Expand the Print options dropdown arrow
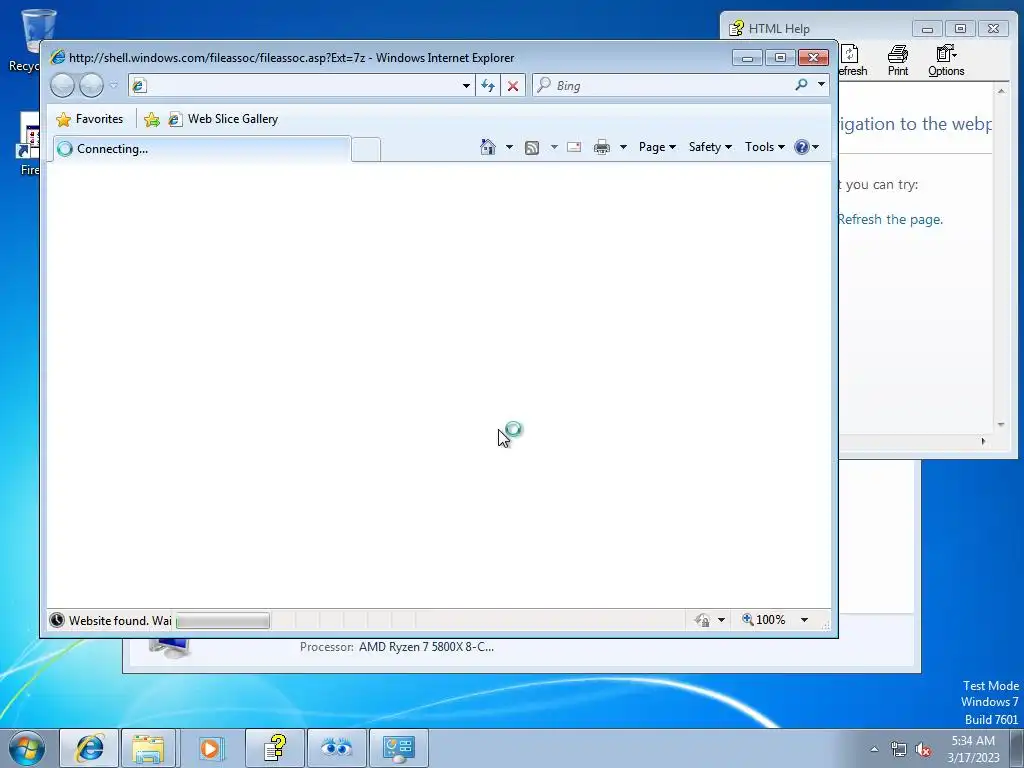Screen dimensions: 1024x768 tap(623, 147)
